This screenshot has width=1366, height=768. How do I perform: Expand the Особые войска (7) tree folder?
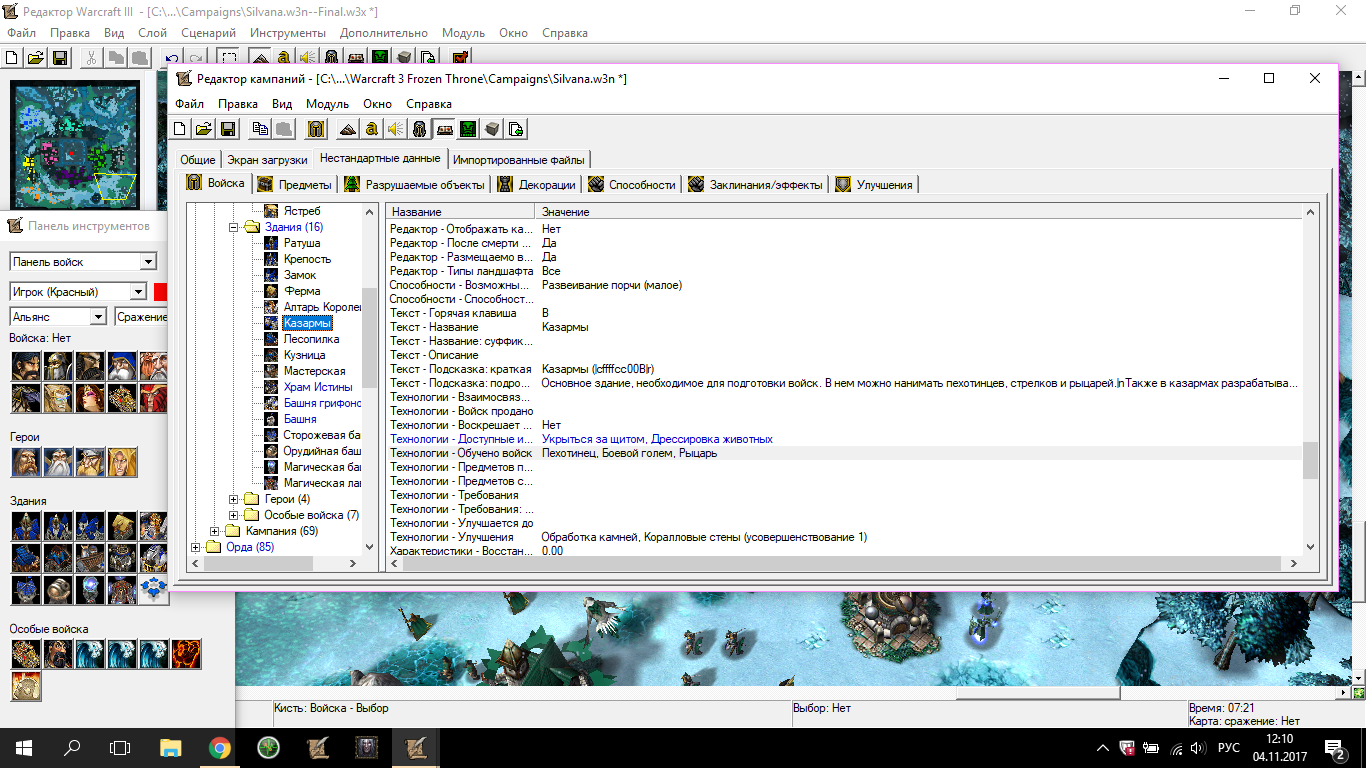pyautogui.click(x=234, y=515)
